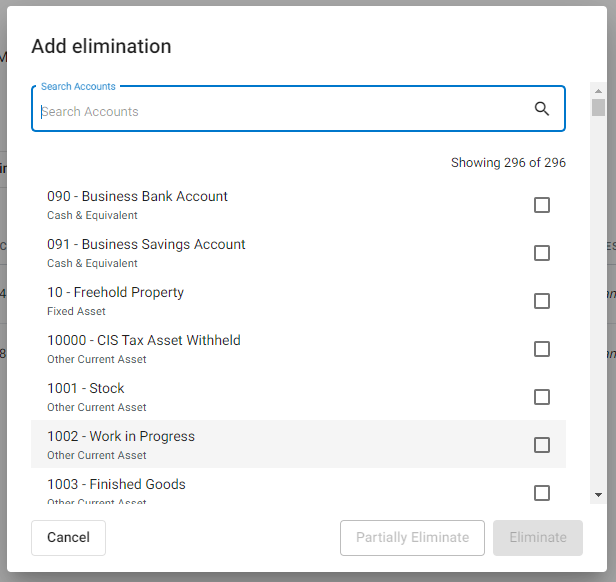
Task: Select the 10 - Freehold Property checkbox
Action: (x=542, y=301)
